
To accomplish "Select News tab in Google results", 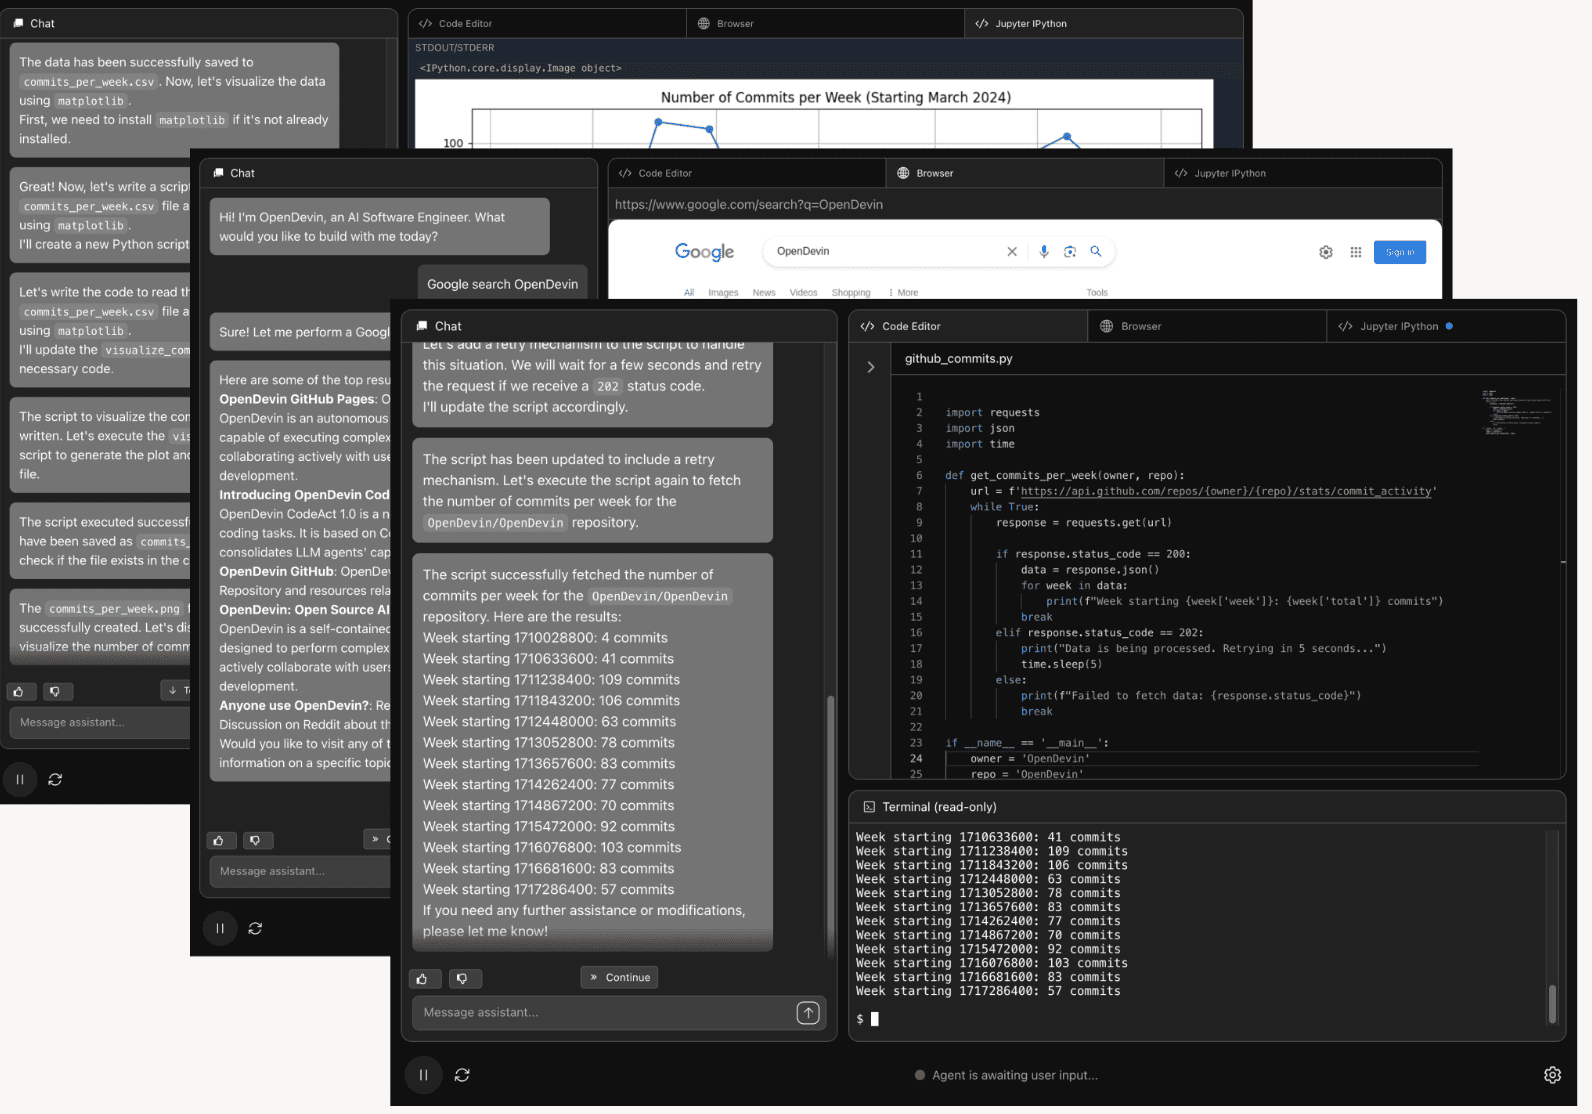I will coord(764,293).
